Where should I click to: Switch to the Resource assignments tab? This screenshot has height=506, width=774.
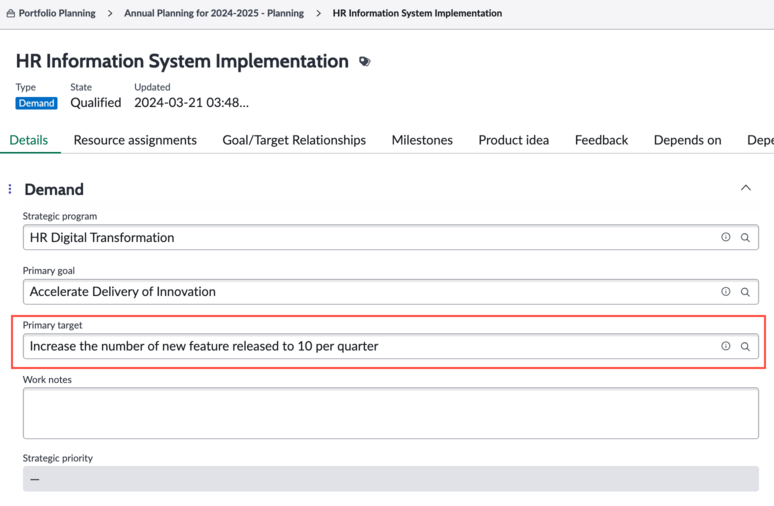[x=135, y=140]
